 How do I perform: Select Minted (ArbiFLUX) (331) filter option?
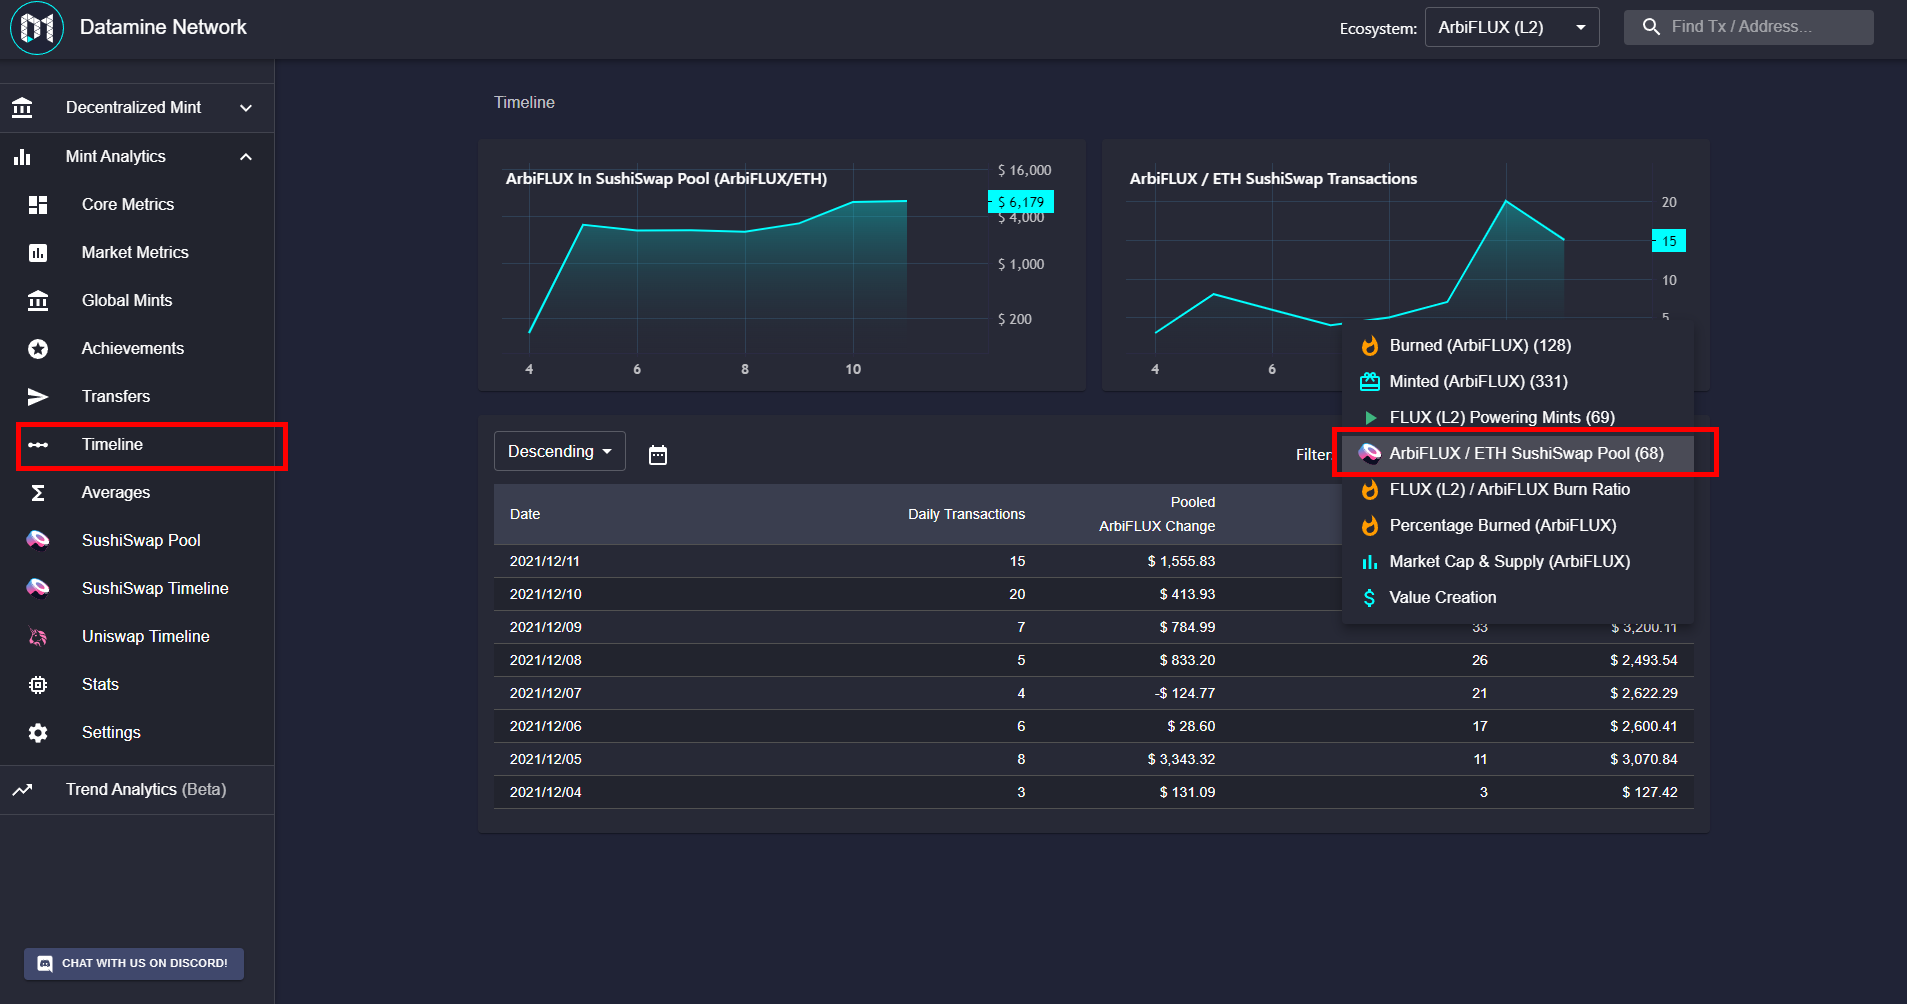[x=1518, y=382]
